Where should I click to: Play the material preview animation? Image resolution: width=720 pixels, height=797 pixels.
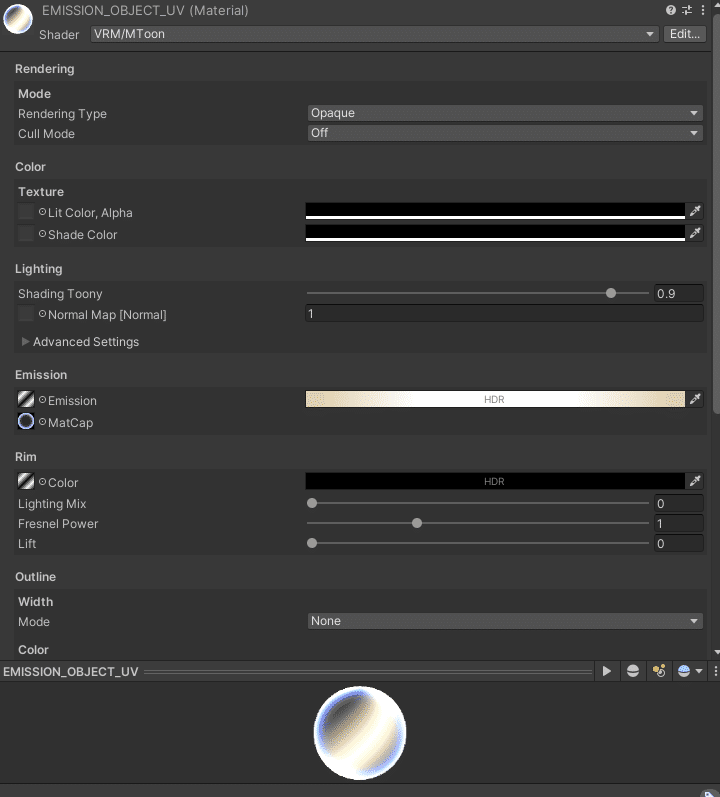(606, 671)
